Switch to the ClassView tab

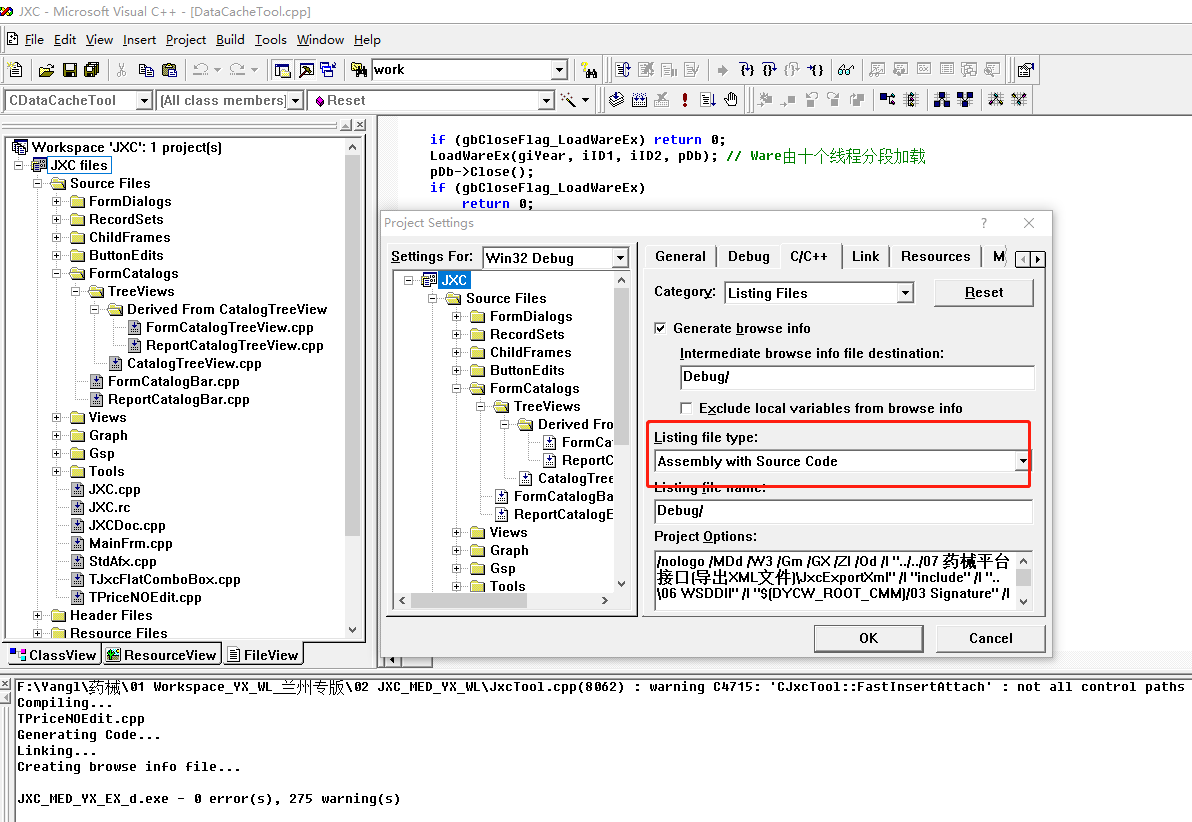pos(53,655)
